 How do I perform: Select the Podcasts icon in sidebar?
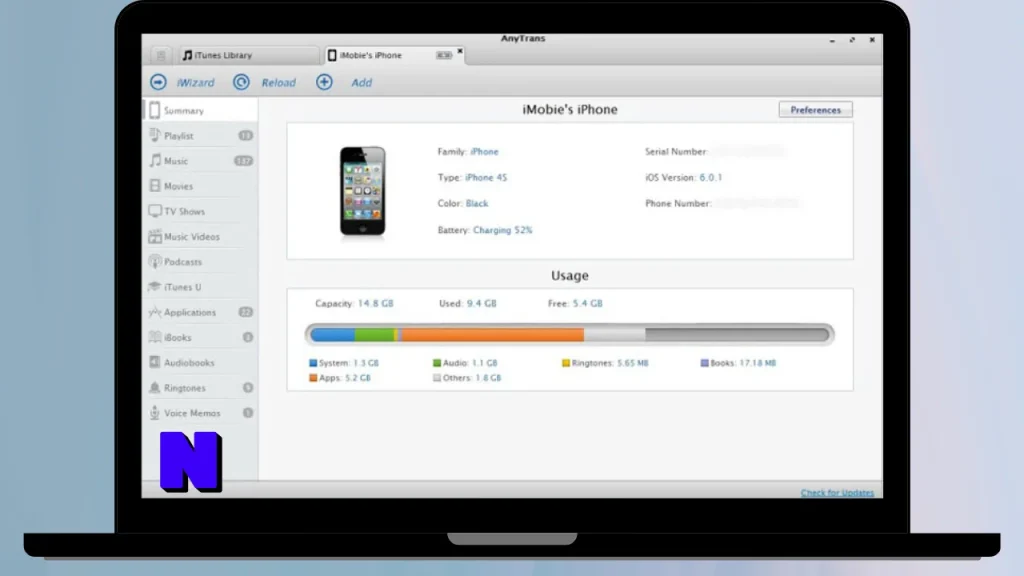tap(154, 262)
